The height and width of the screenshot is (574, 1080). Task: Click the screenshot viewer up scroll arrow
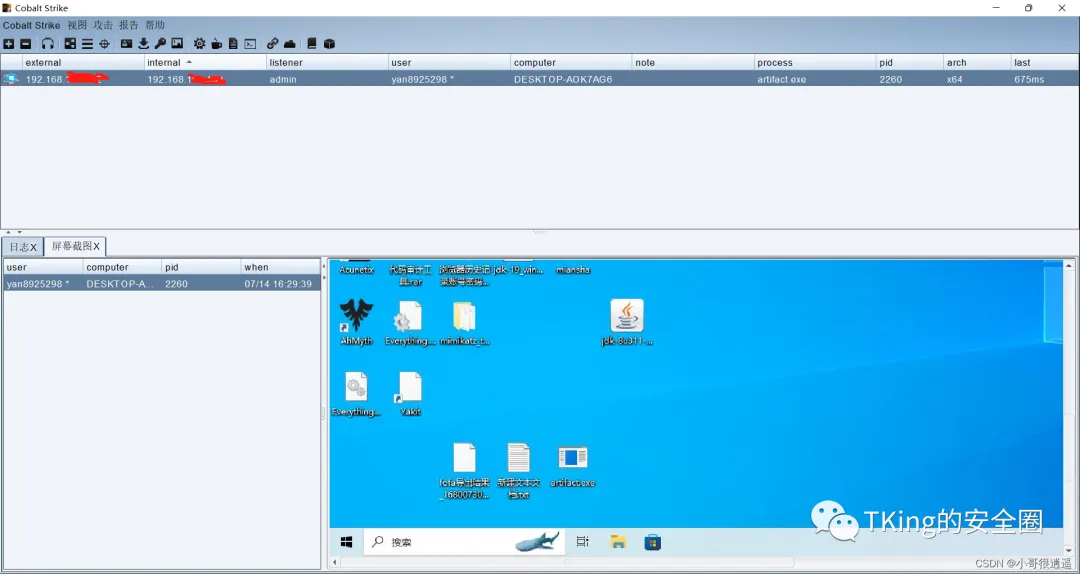coord(1069,265)
